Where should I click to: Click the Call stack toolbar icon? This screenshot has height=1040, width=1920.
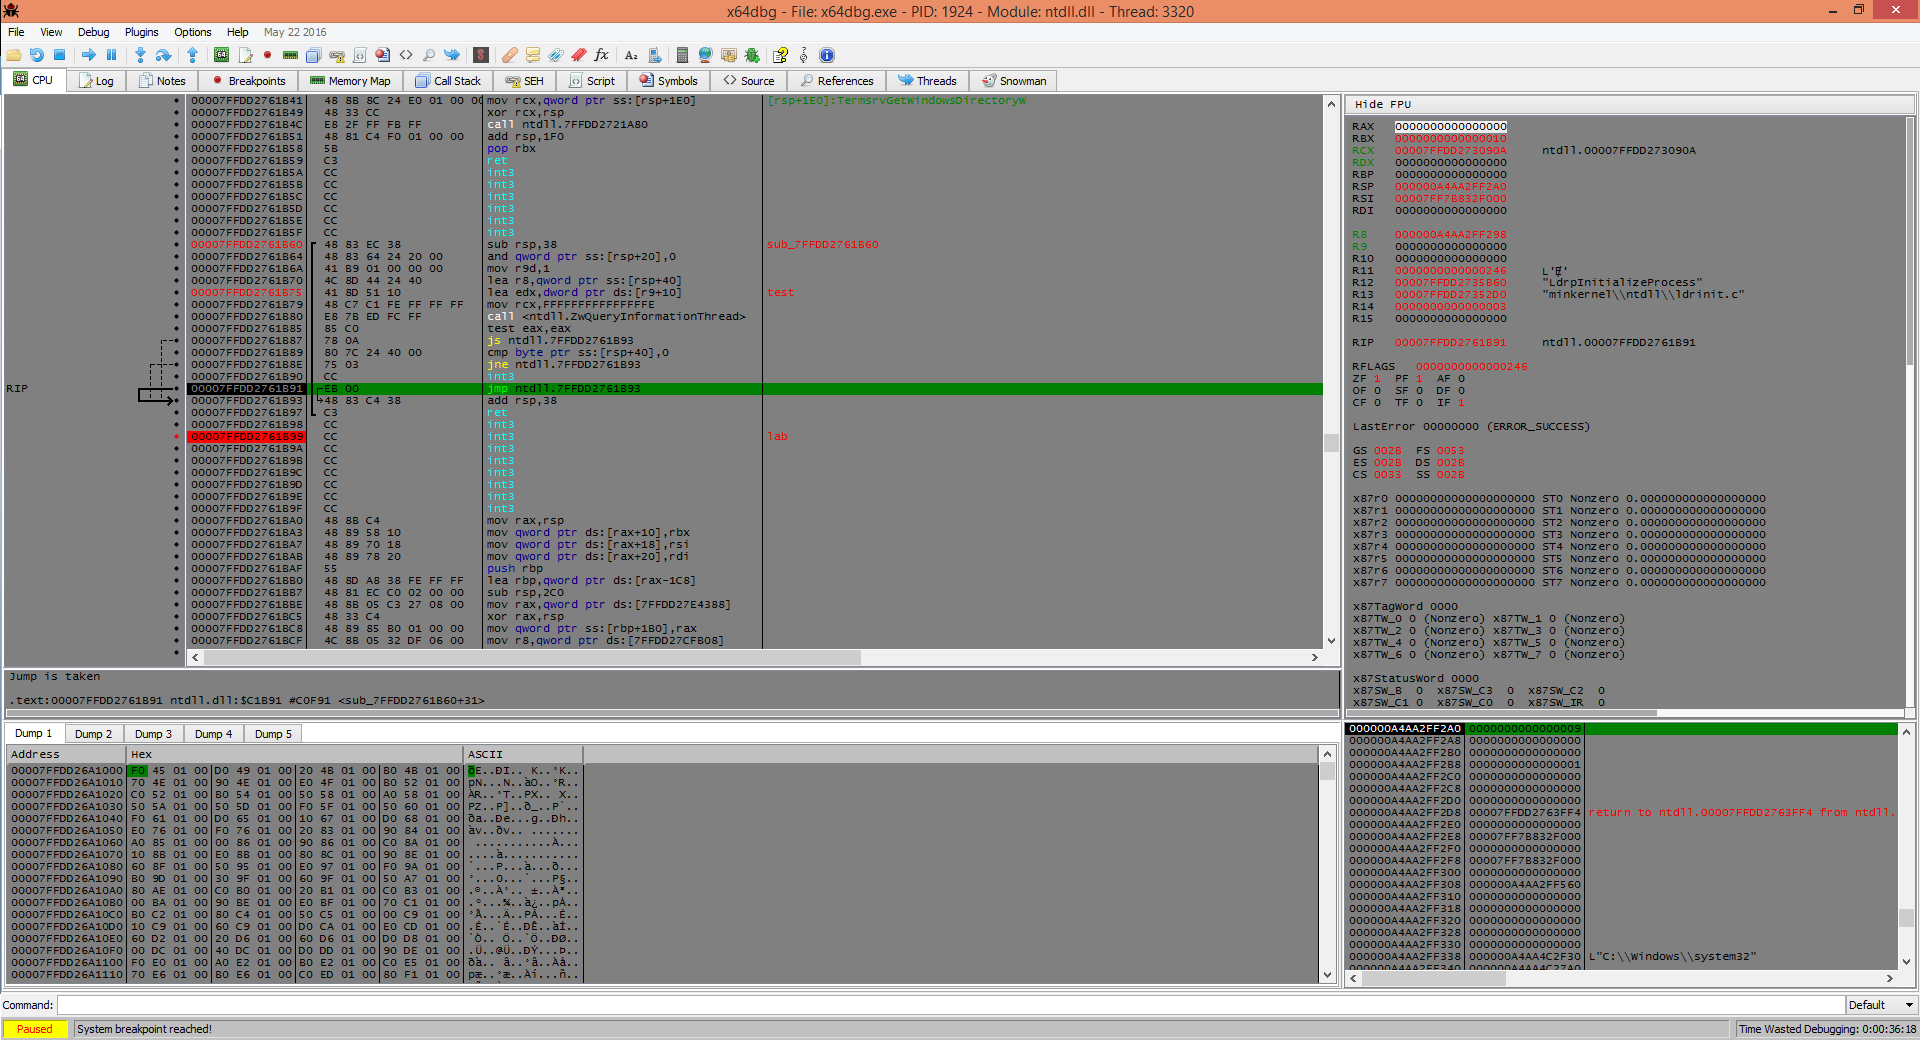313,55
